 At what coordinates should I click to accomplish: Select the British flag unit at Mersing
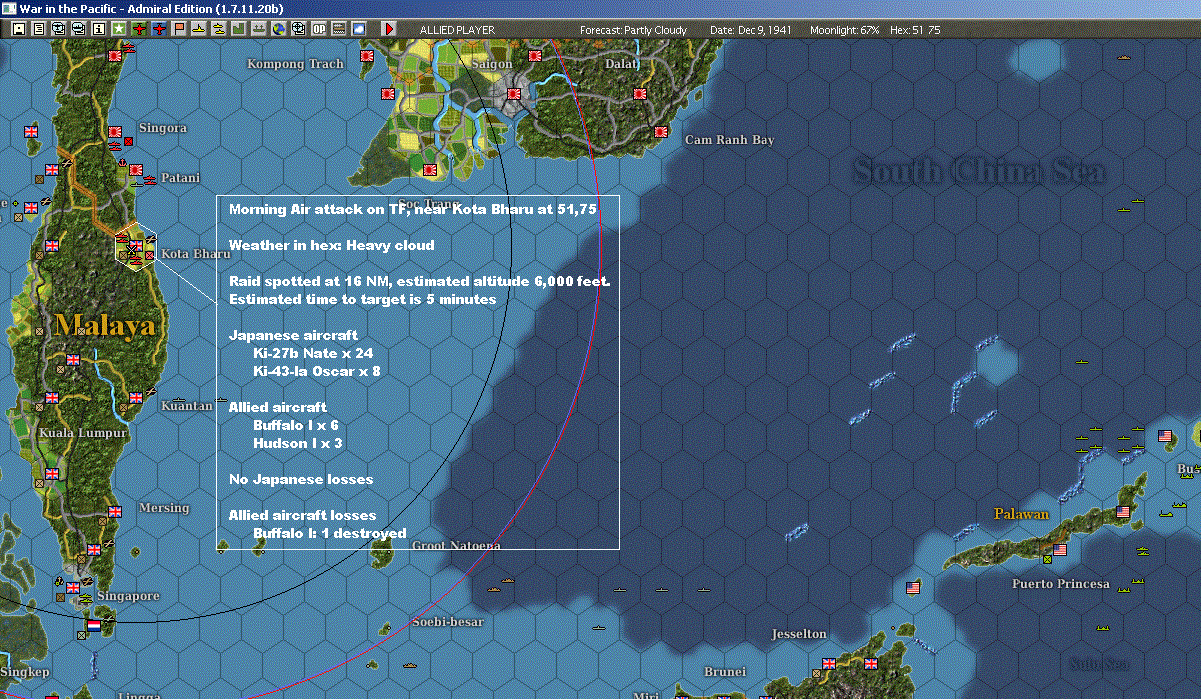pos(114,511)
